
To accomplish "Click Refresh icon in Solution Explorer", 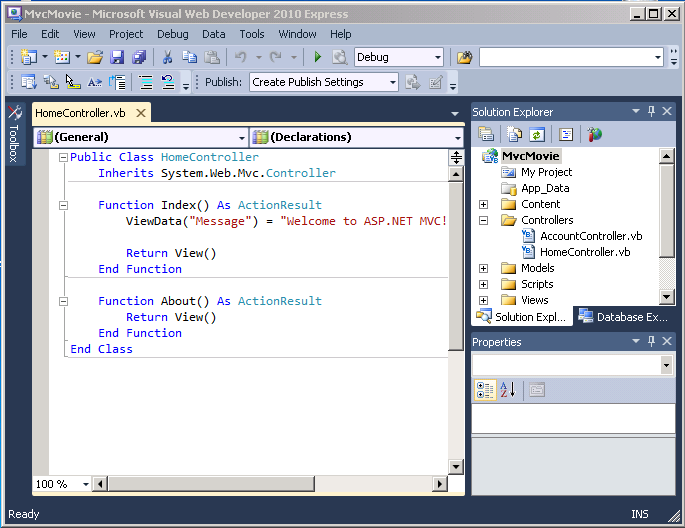I will point(536,134).
